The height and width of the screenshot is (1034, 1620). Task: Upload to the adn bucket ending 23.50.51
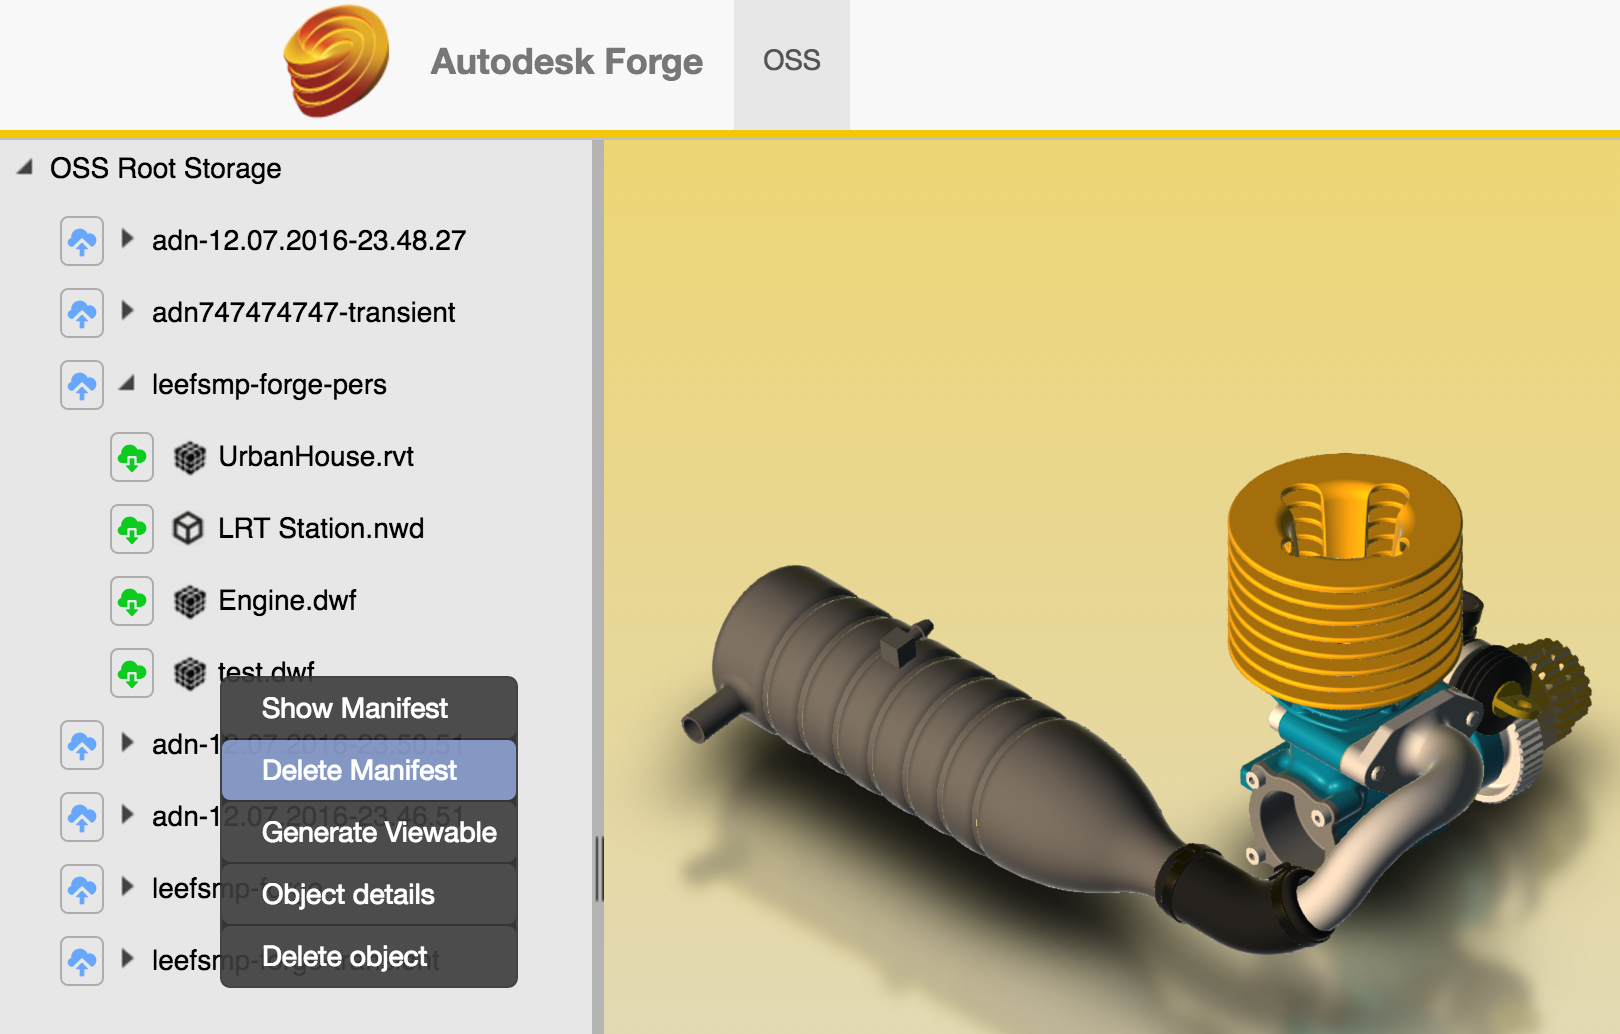[x=82, y=745]
